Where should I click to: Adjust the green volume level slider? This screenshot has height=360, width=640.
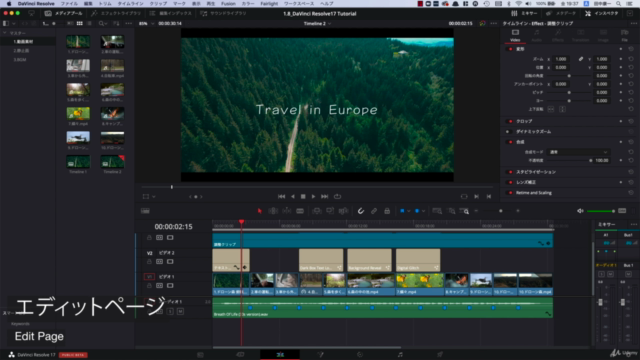coord(601,211)
